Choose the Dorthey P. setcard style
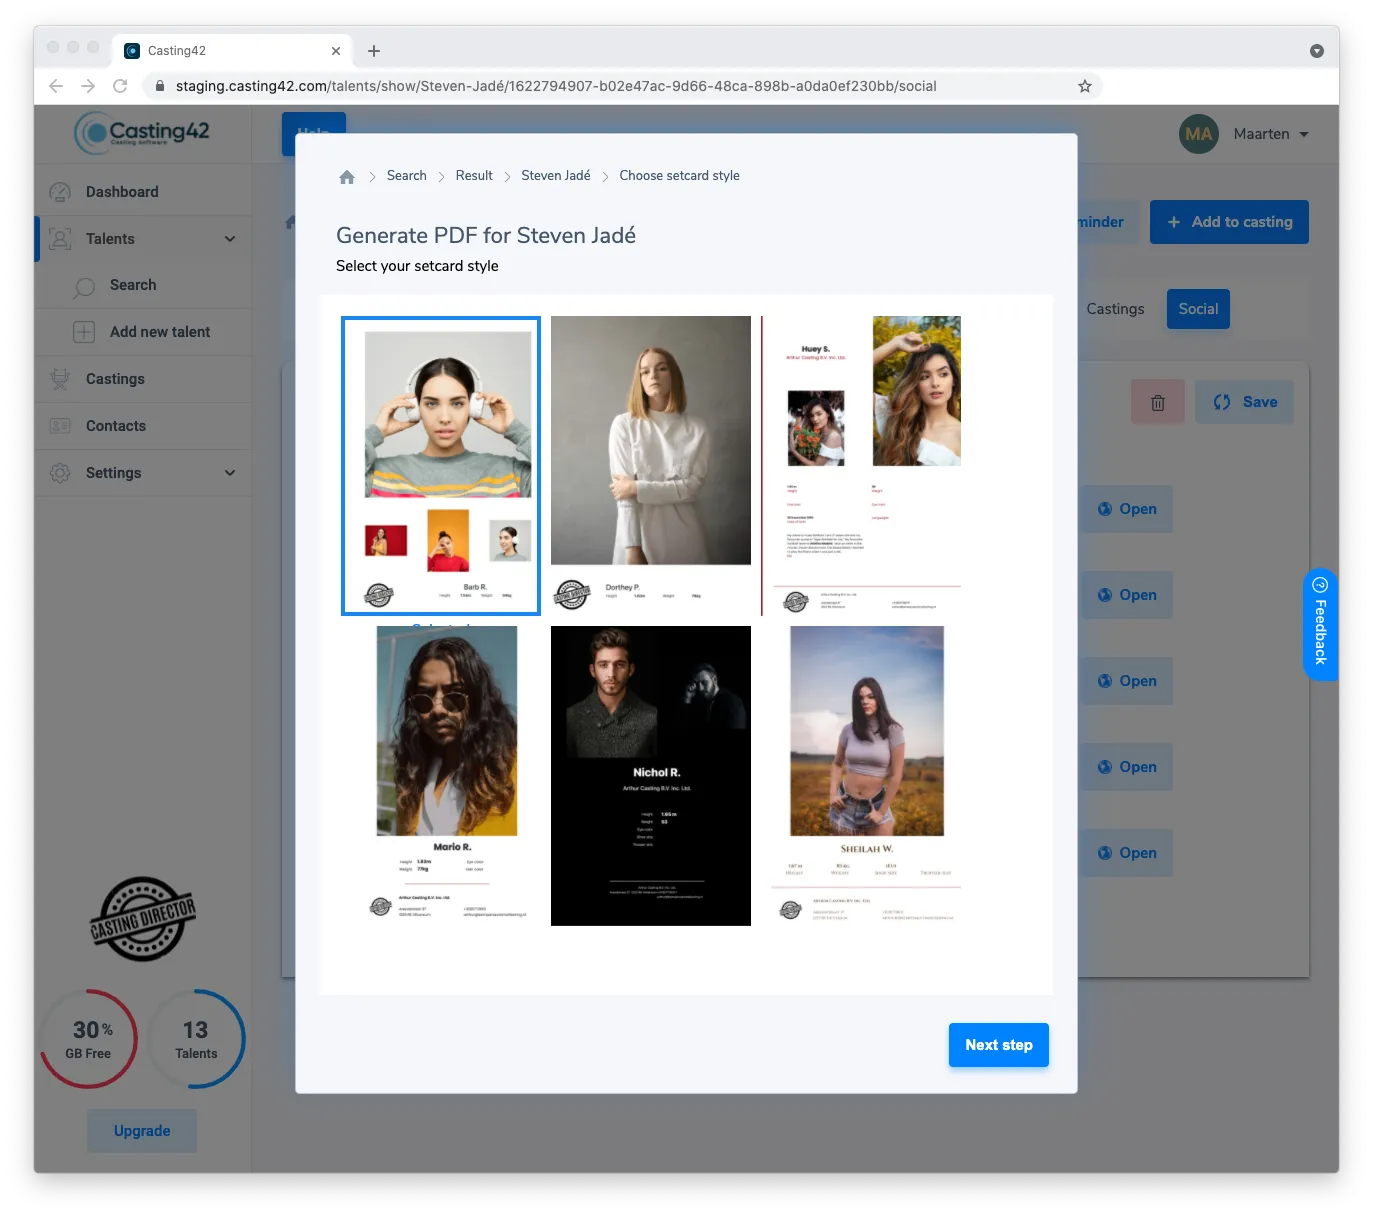Screen dimensions: 1373x1215 coord(650,466)
